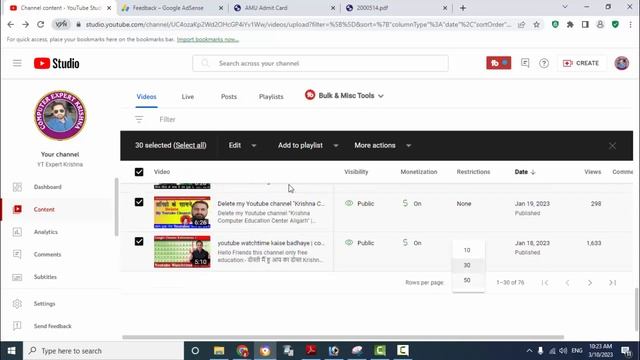Open the Chrome three-dot menu
The height and width of the screenshot is (360, 640).
click(631, 24)
